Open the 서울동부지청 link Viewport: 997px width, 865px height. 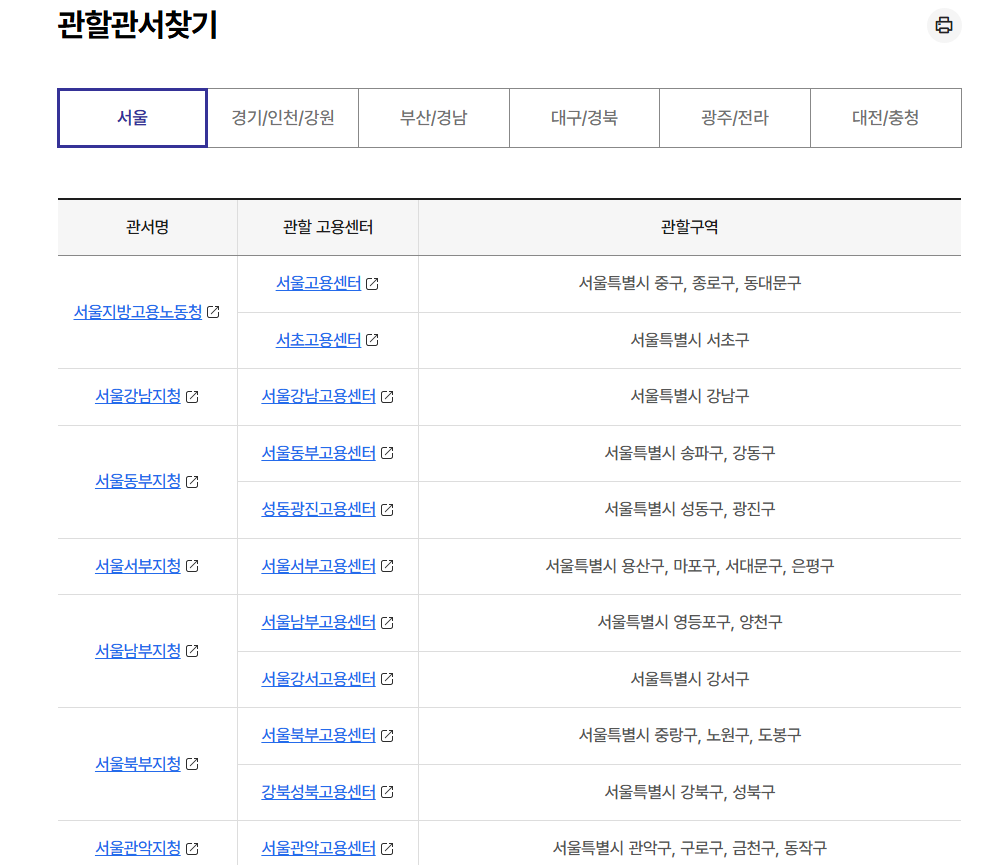pyautogui.click(x=138, y=482)
